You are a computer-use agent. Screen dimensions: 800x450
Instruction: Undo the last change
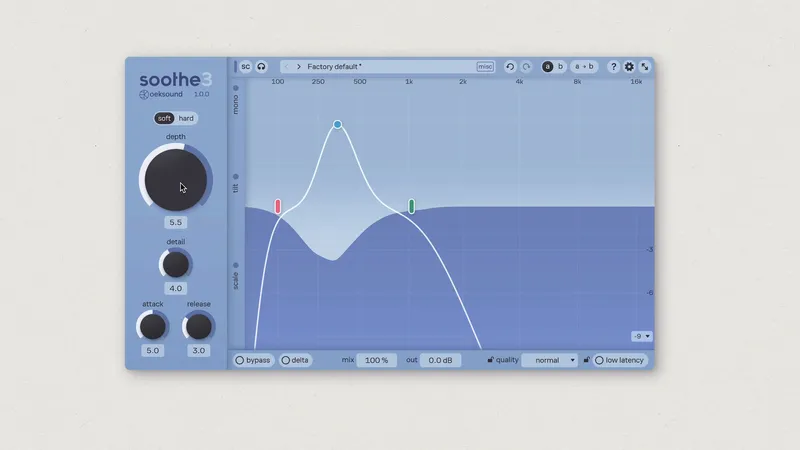point(510,67)
